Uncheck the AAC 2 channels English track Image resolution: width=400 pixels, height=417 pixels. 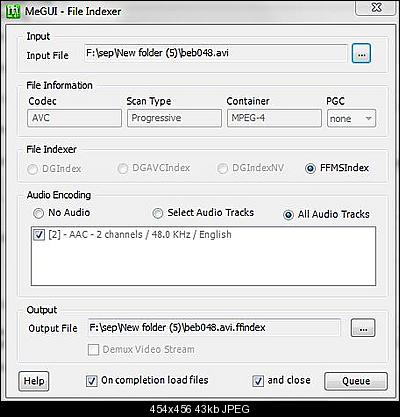coord(39,235)
